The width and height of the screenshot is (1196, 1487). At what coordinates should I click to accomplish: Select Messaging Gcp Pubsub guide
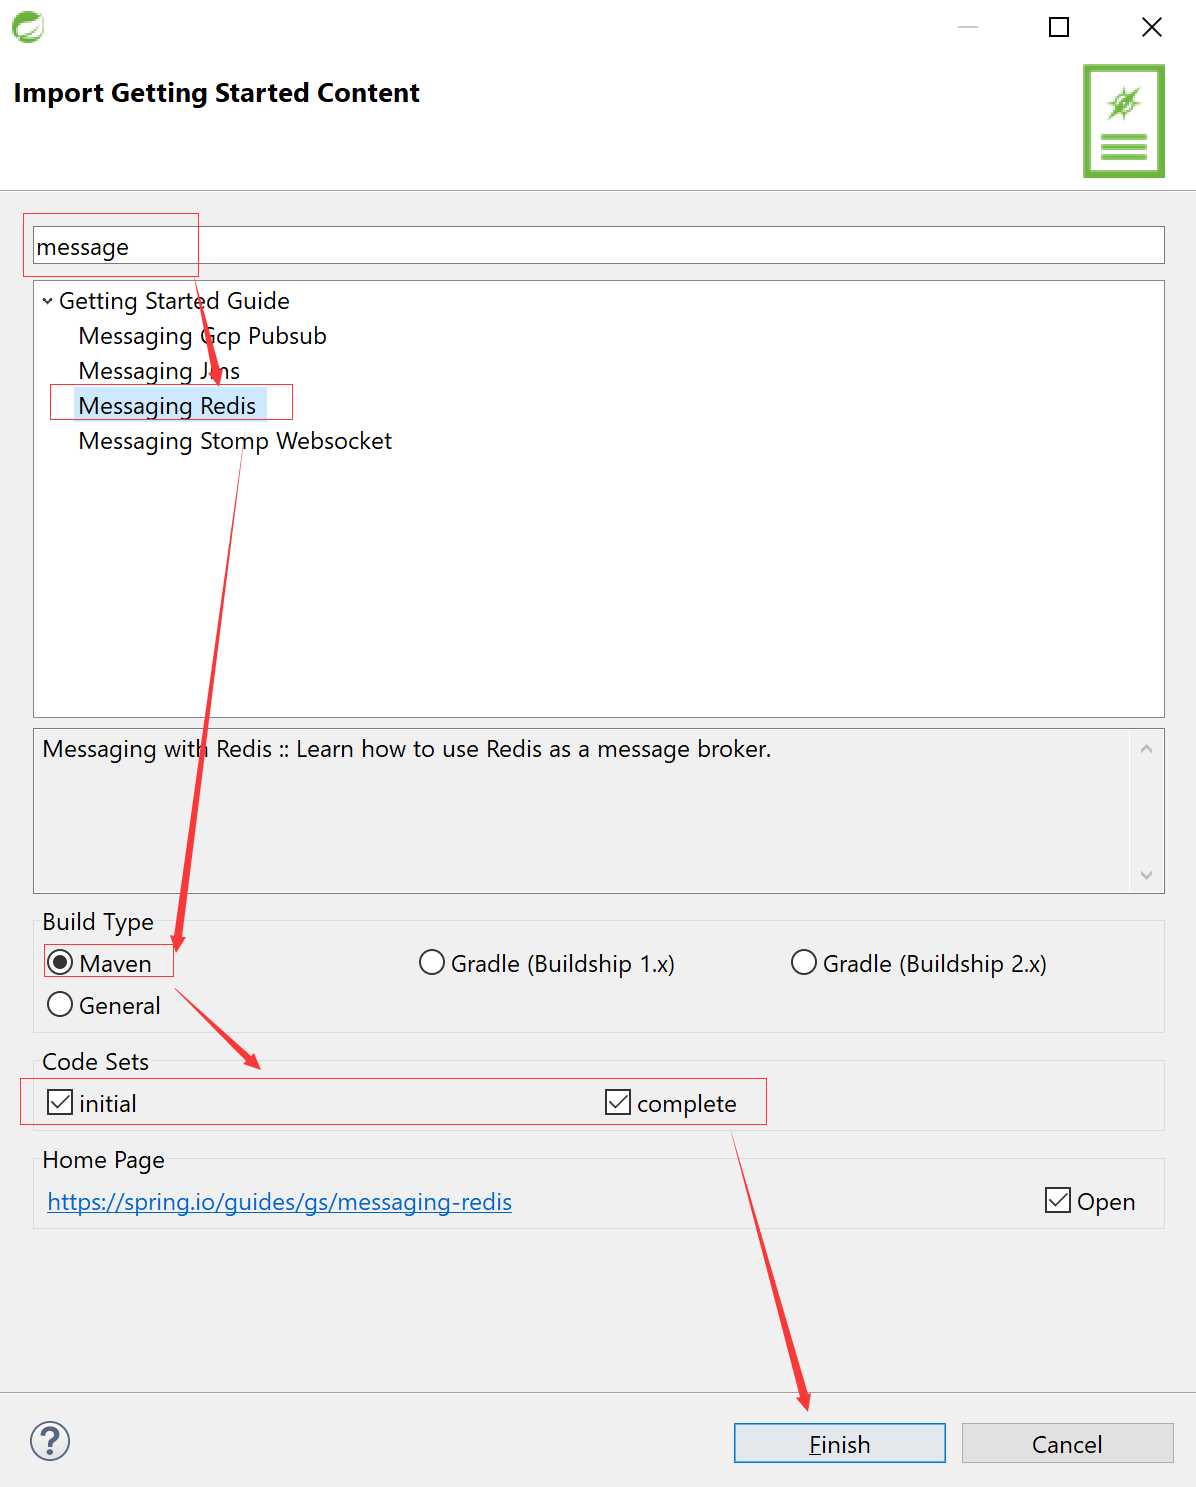click(202, 336)
